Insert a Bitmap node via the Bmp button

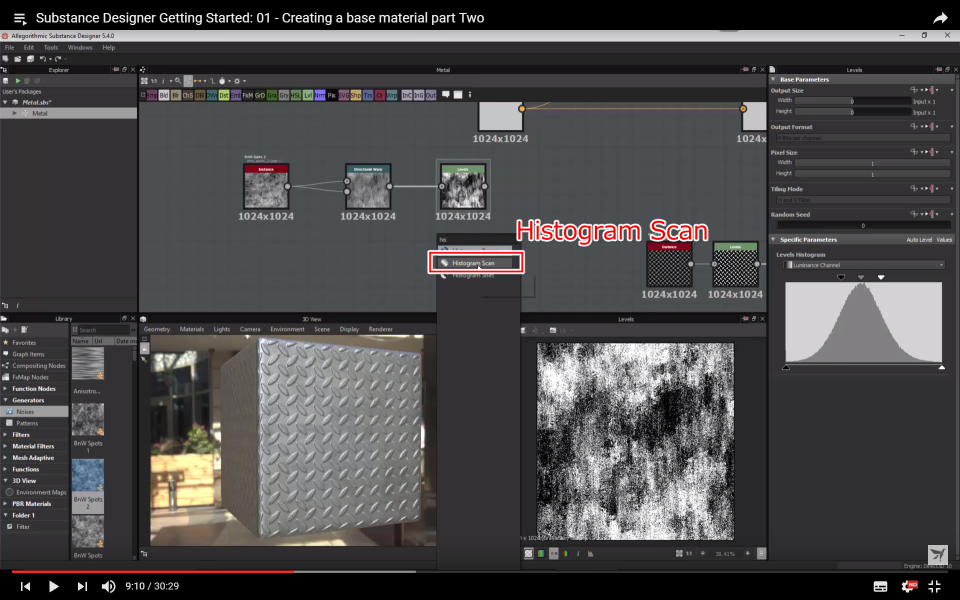pyautogui.click(x=152, y=96)
